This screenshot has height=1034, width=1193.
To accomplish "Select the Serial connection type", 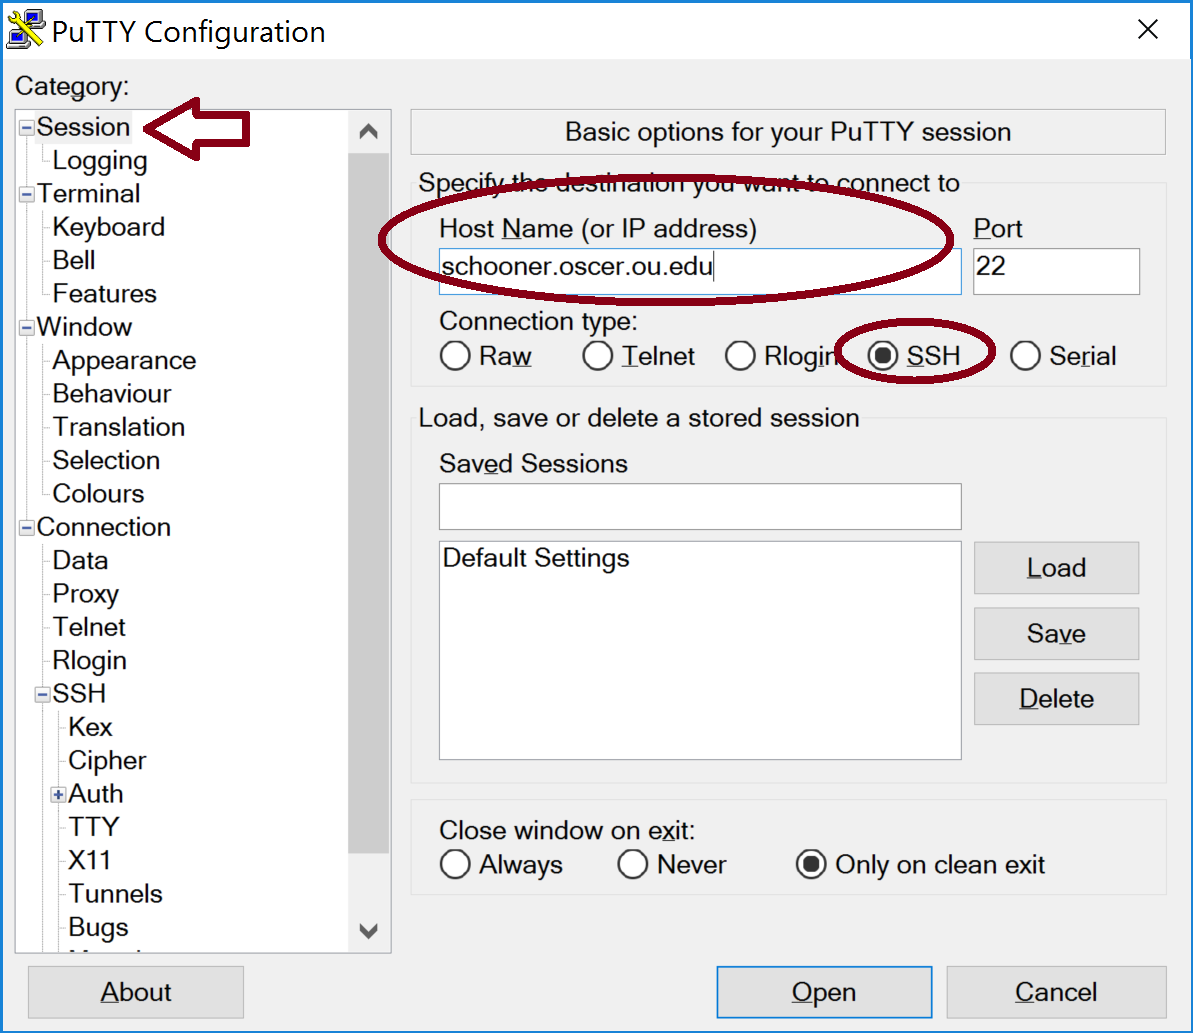I will pyautogui.click(x=1026, y=356).
